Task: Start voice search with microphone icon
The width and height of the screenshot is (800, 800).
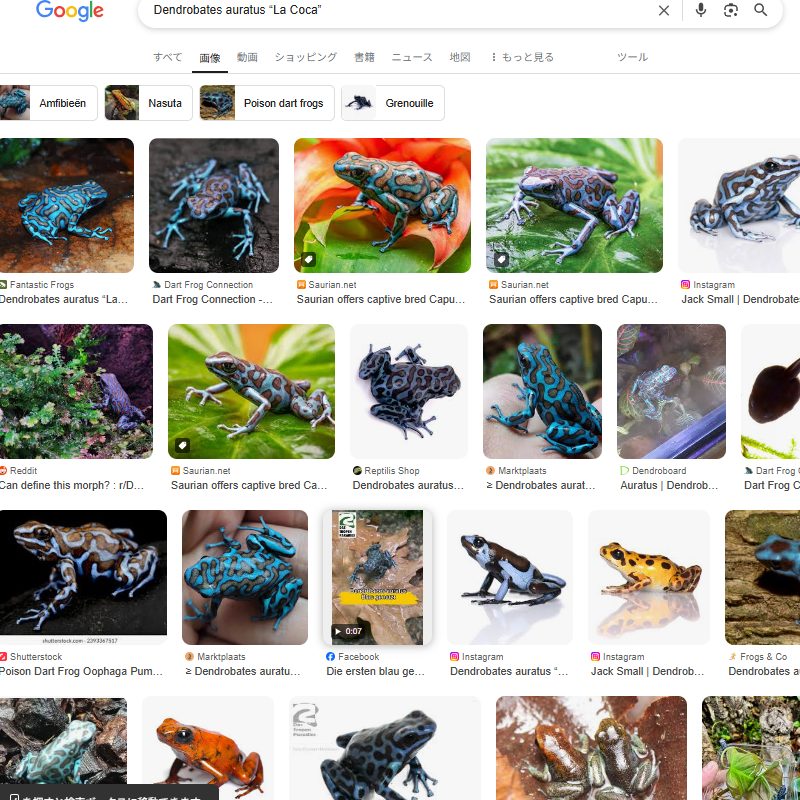Action: click(701, 10)
